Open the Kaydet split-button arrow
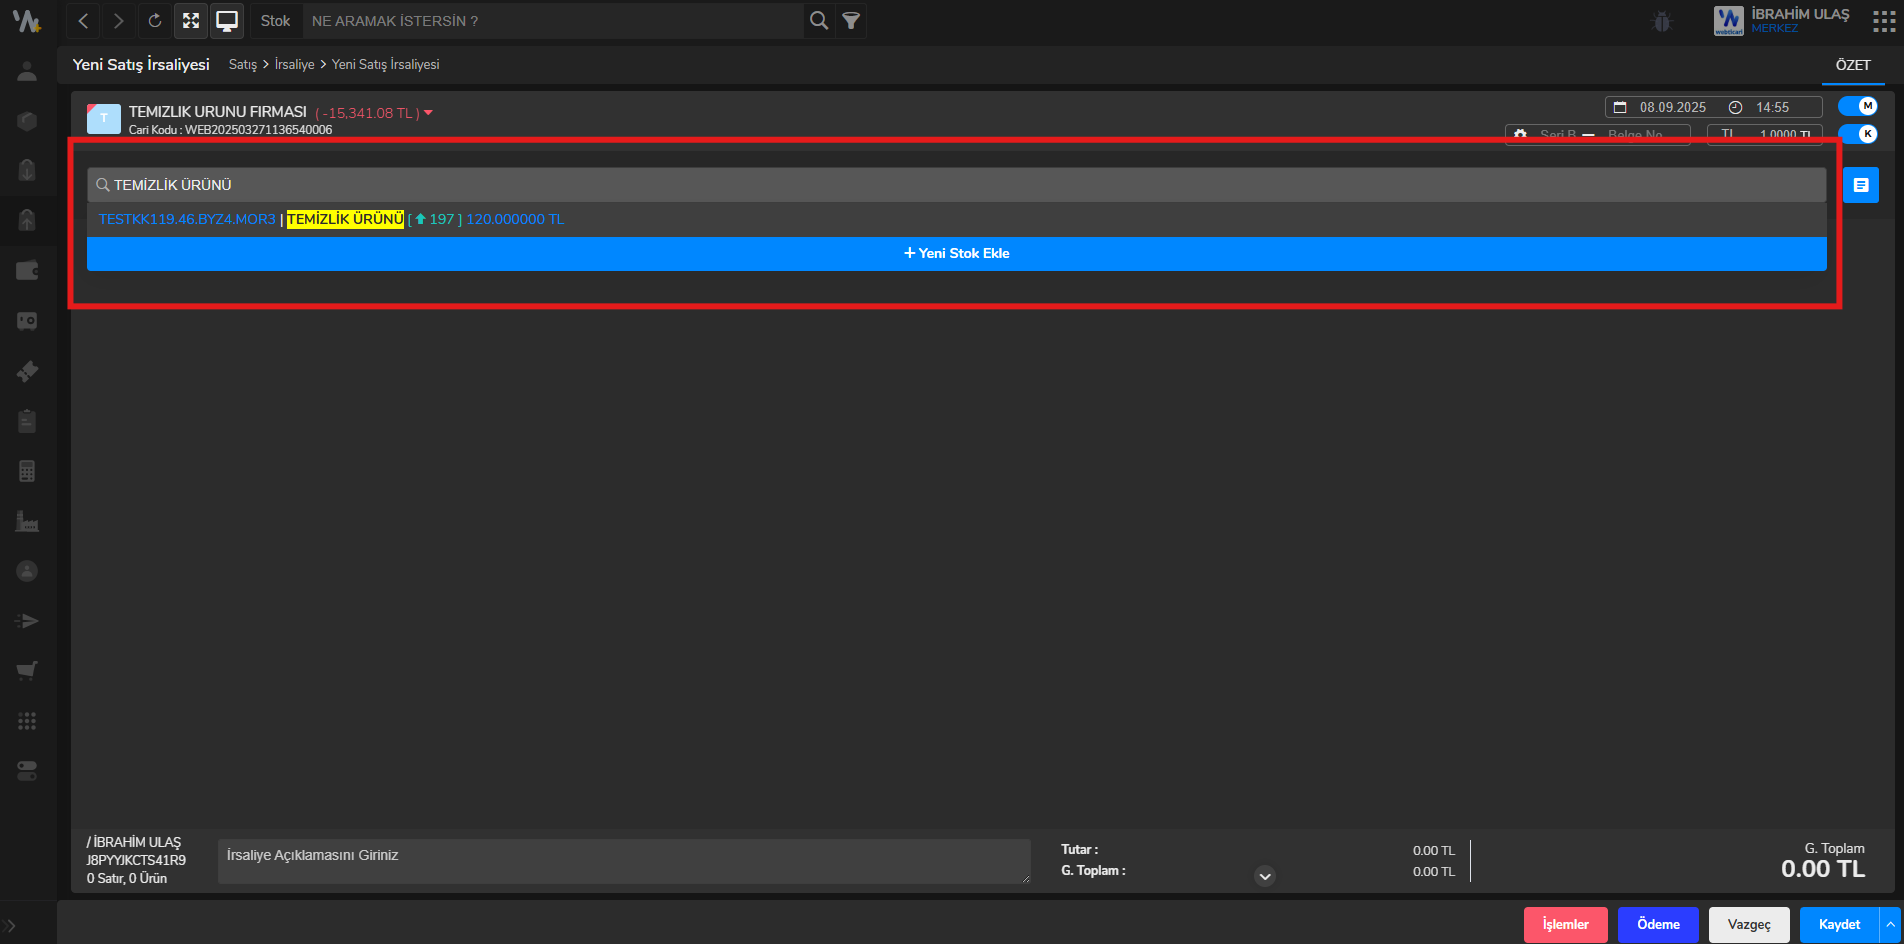 point(1890,925)
